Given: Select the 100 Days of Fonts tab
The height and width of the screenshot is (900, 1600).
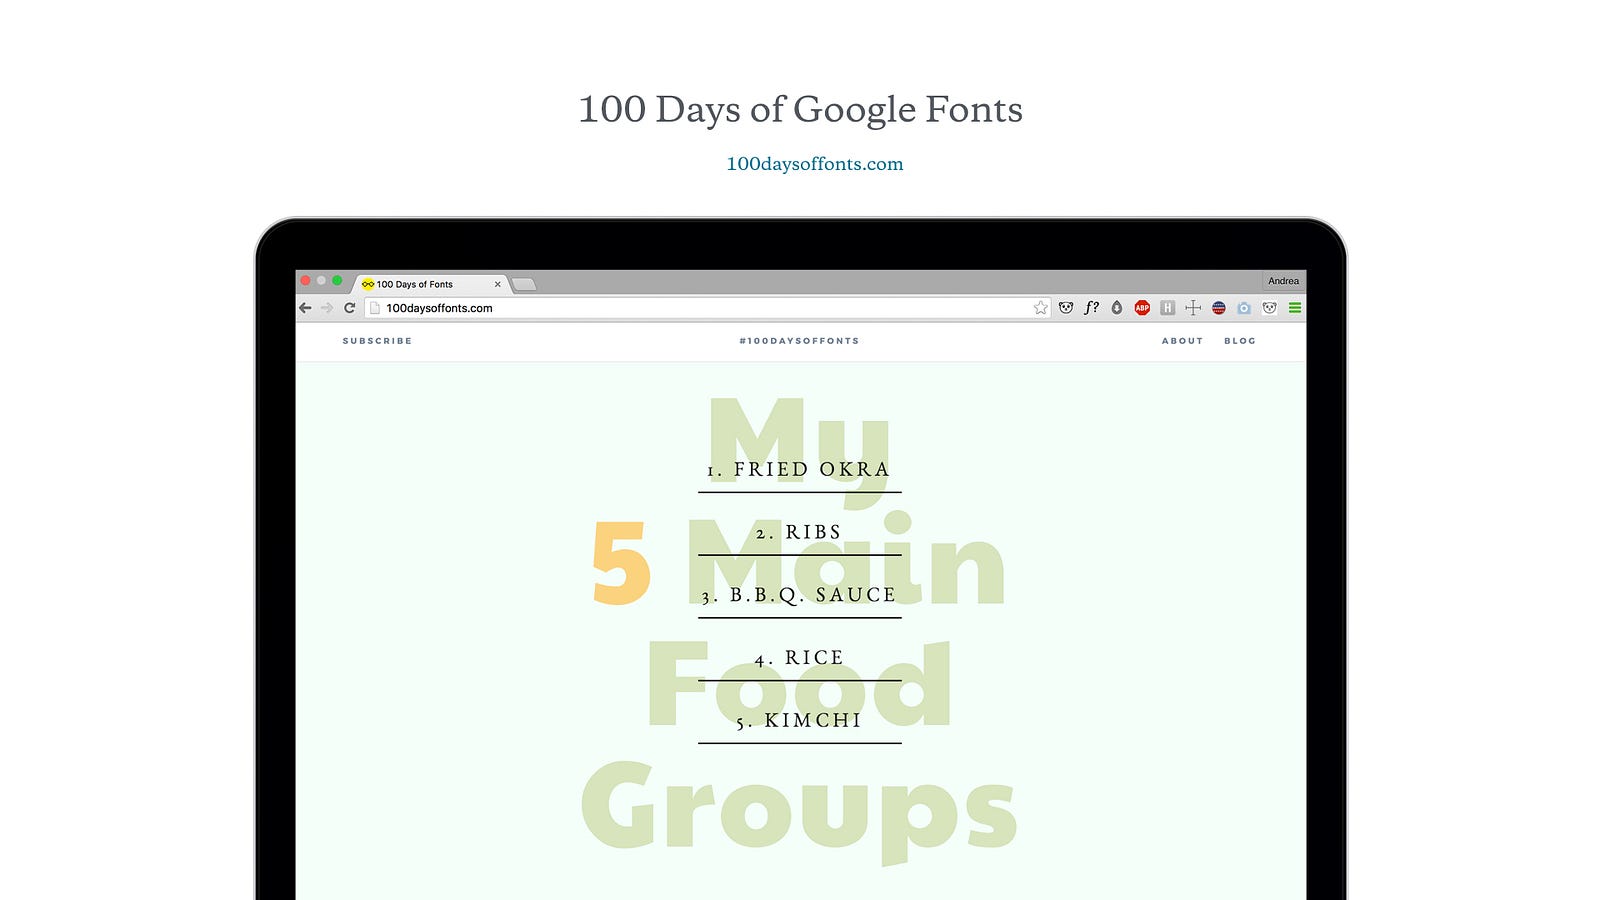Looking at the screenshot, I should (x=430, y=284).
